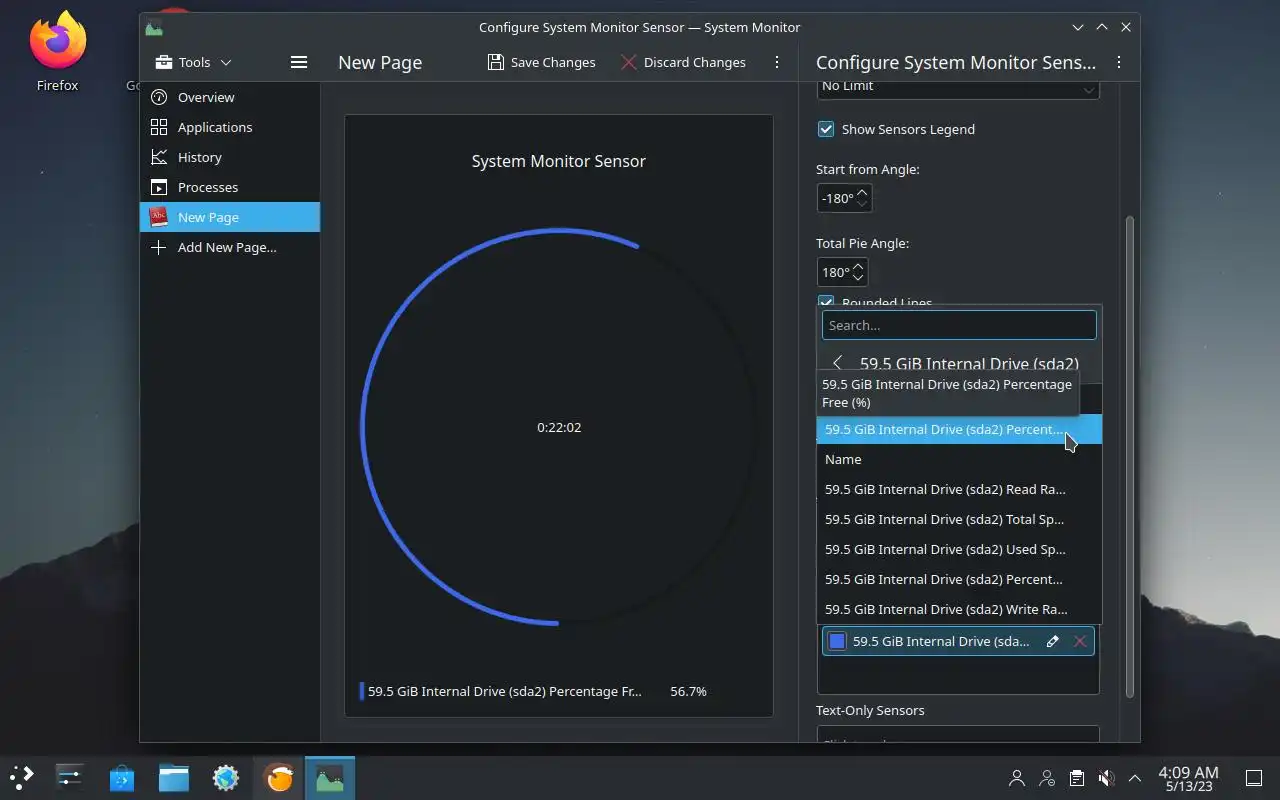Click the Text-Only Sensors field
The width and height of the screenshot is (1280, 800).
tap(958, 733)
